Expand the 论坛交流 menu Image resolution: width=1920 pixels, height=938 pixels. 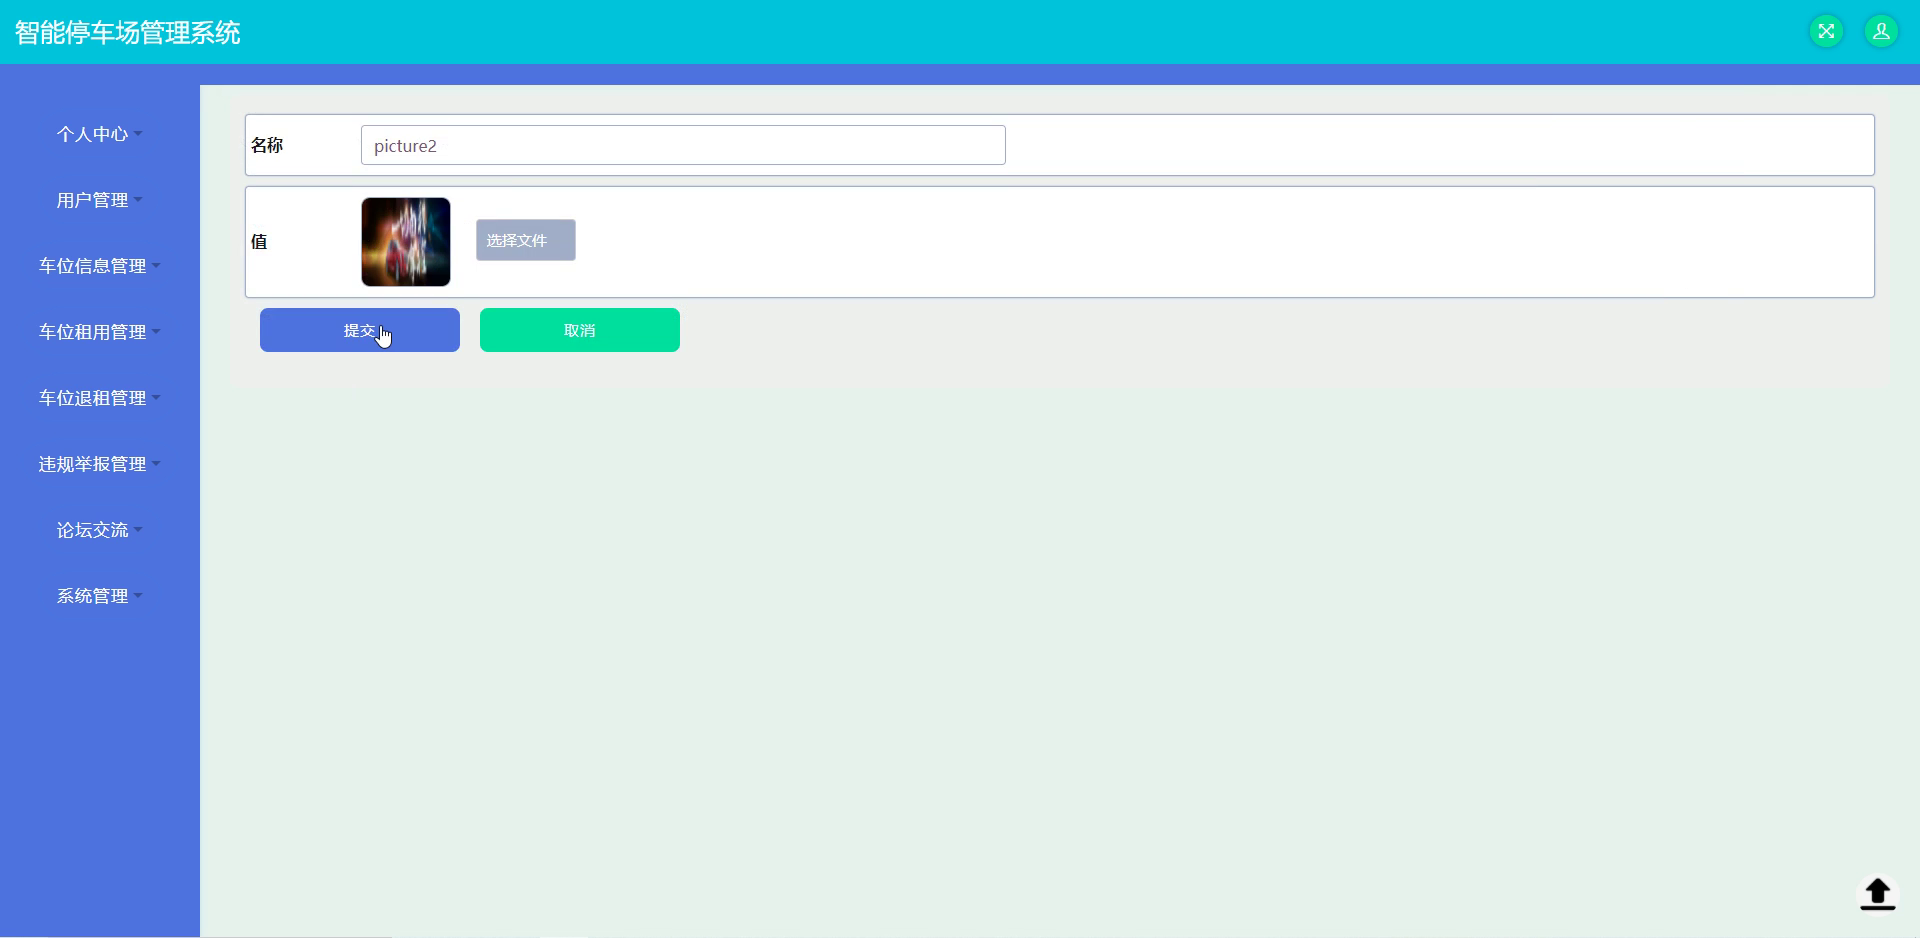click(100, 530)
